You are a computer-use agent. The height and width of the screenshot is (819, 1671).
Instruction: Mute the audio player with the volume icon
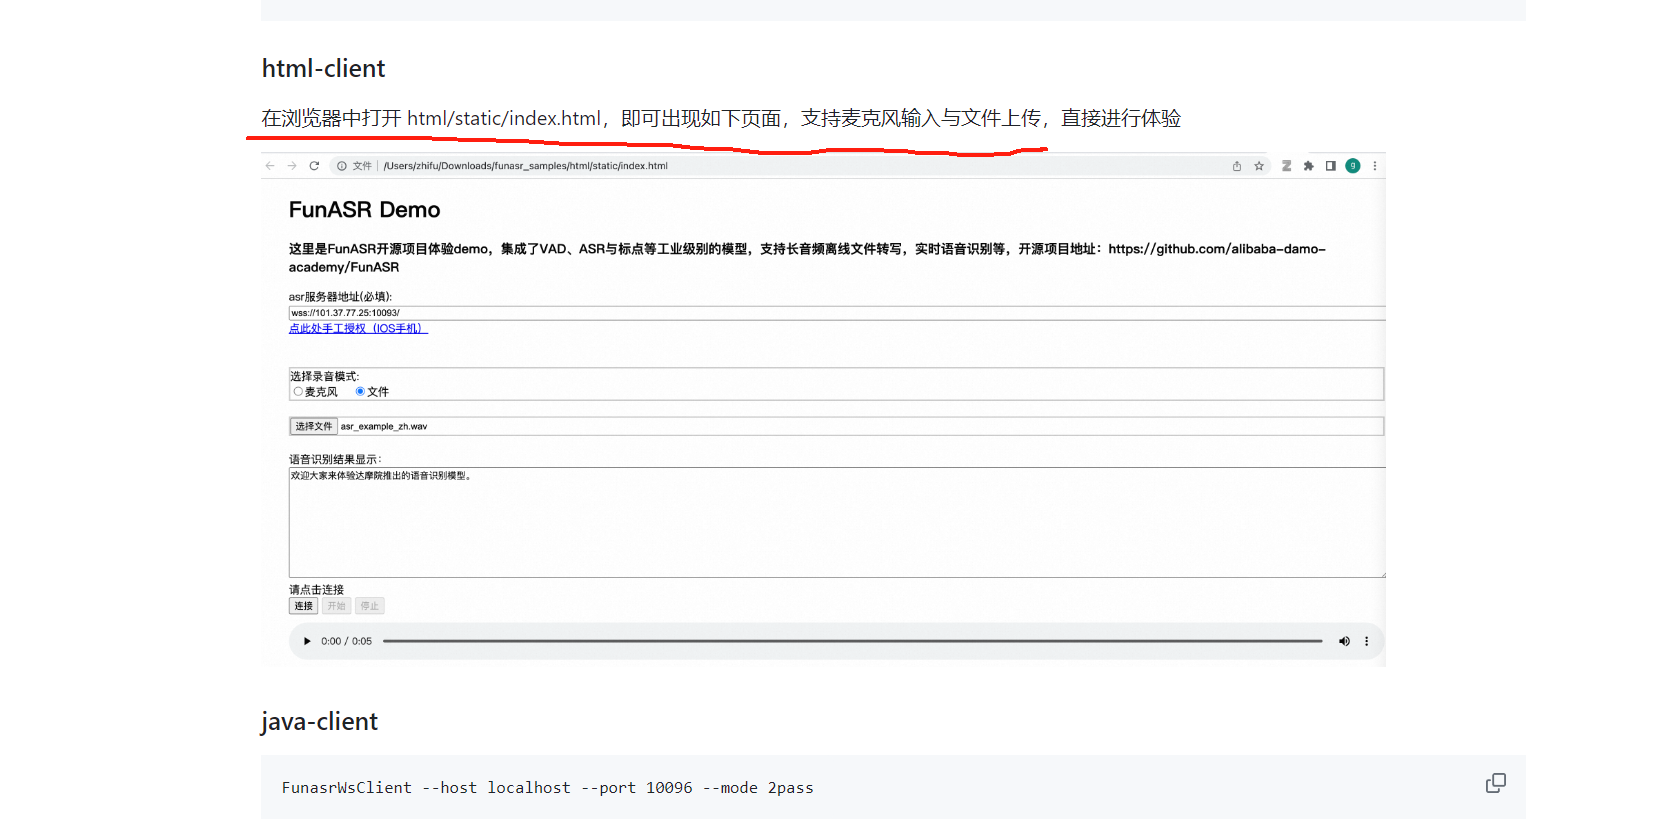tap(1344, 641)
